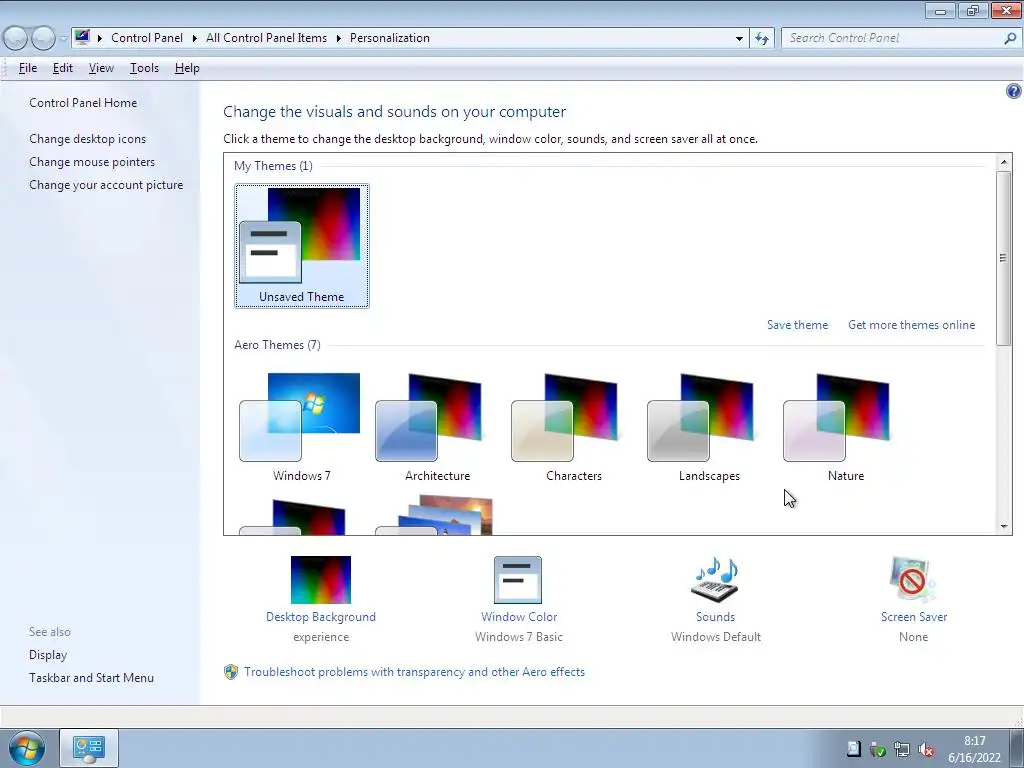Screen dimensions: 1024x768
Task: Click the green shield tray icon
Action: pyautogui.click(x=878, y=749)
